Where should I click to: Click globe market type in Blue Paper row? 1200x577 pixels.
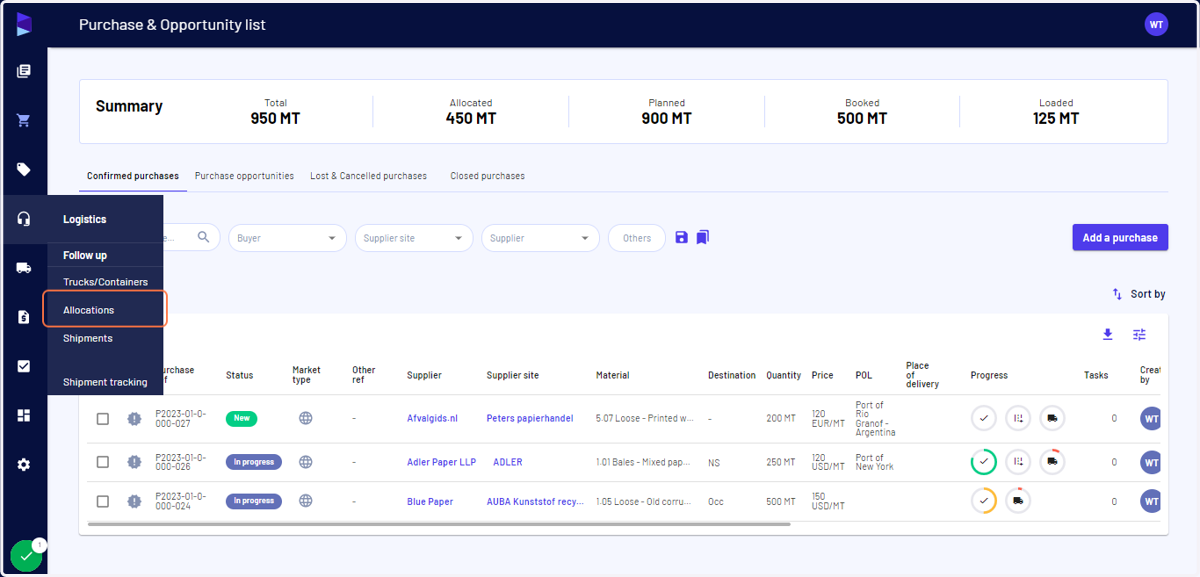coord(306,501)
